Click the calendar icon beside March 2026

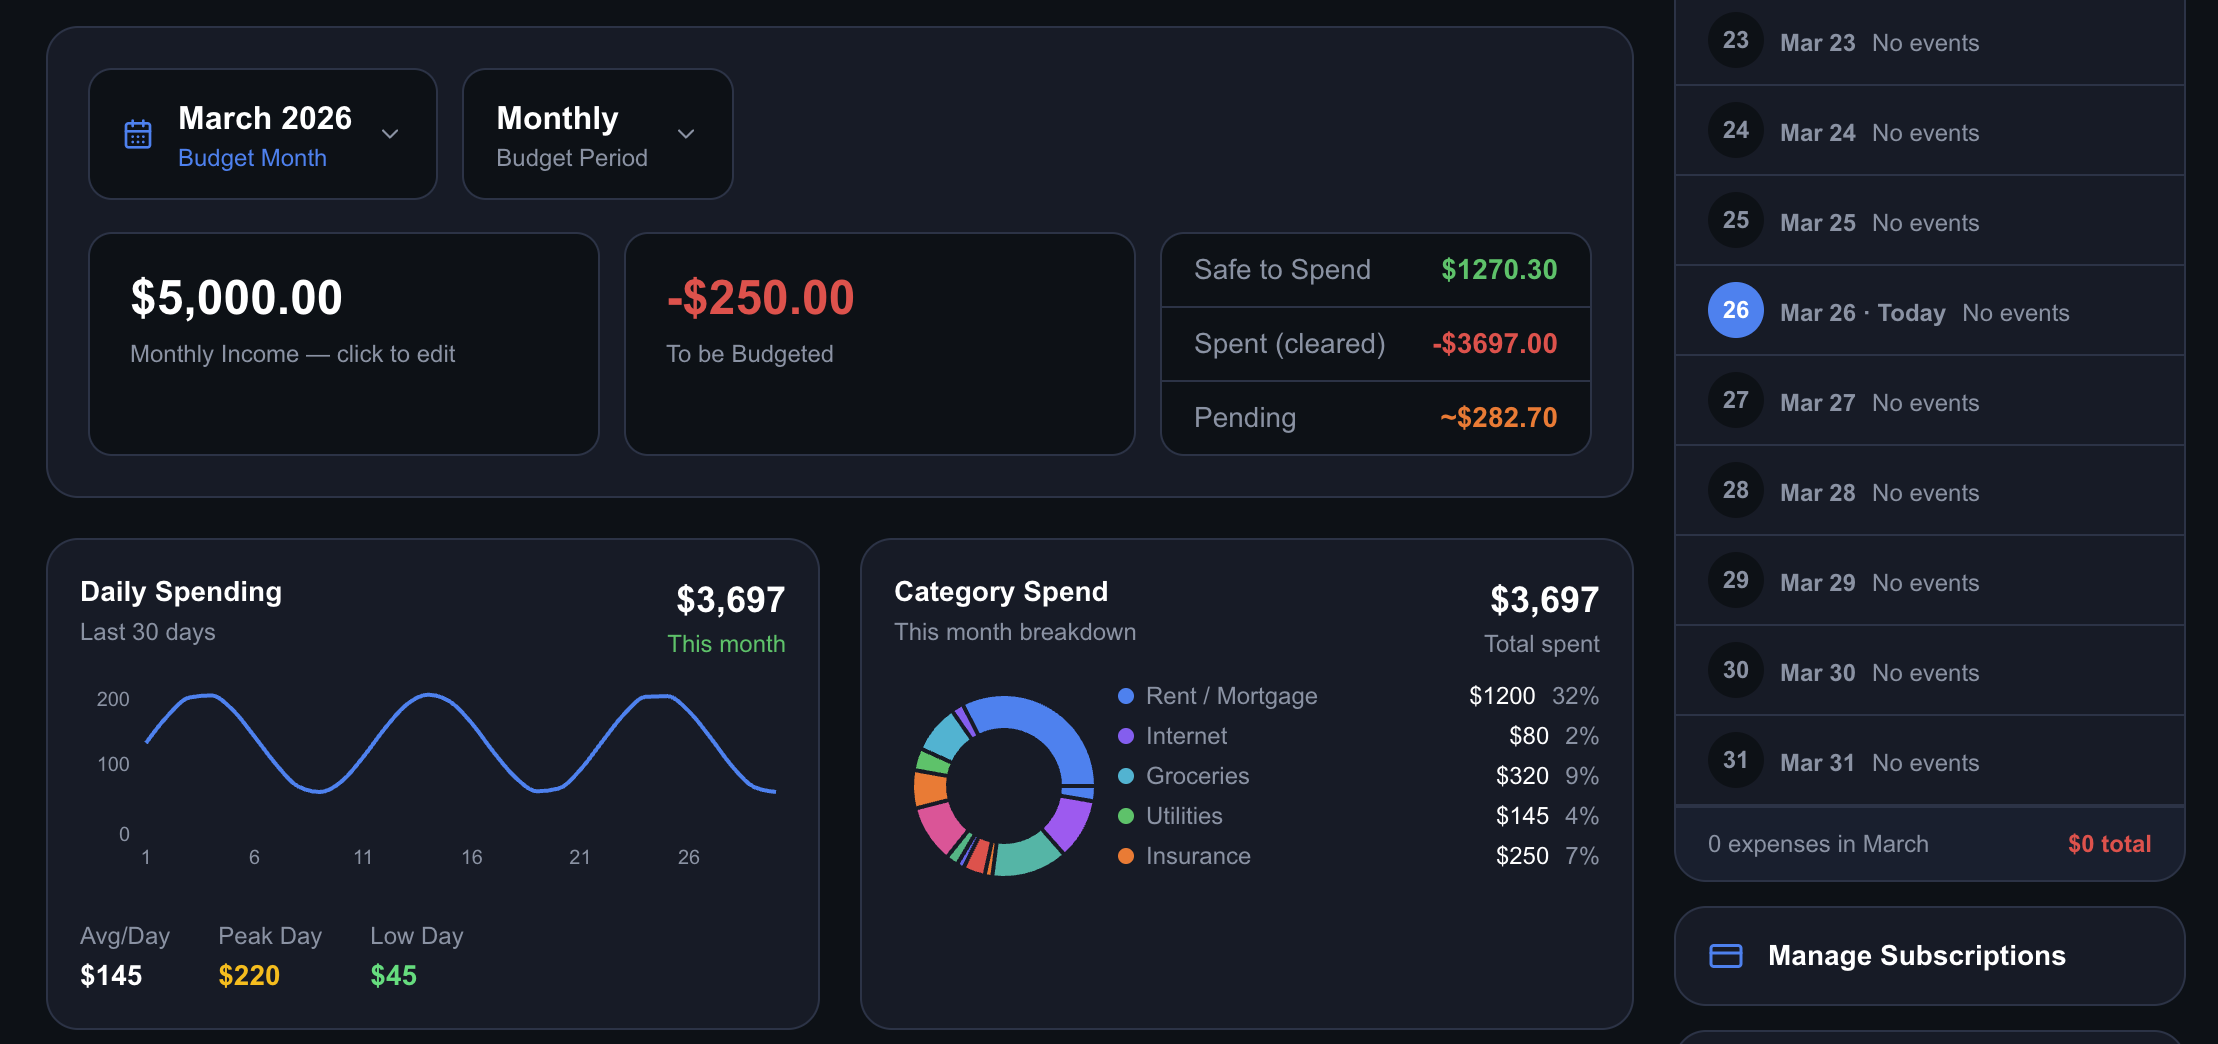[138, 134]
